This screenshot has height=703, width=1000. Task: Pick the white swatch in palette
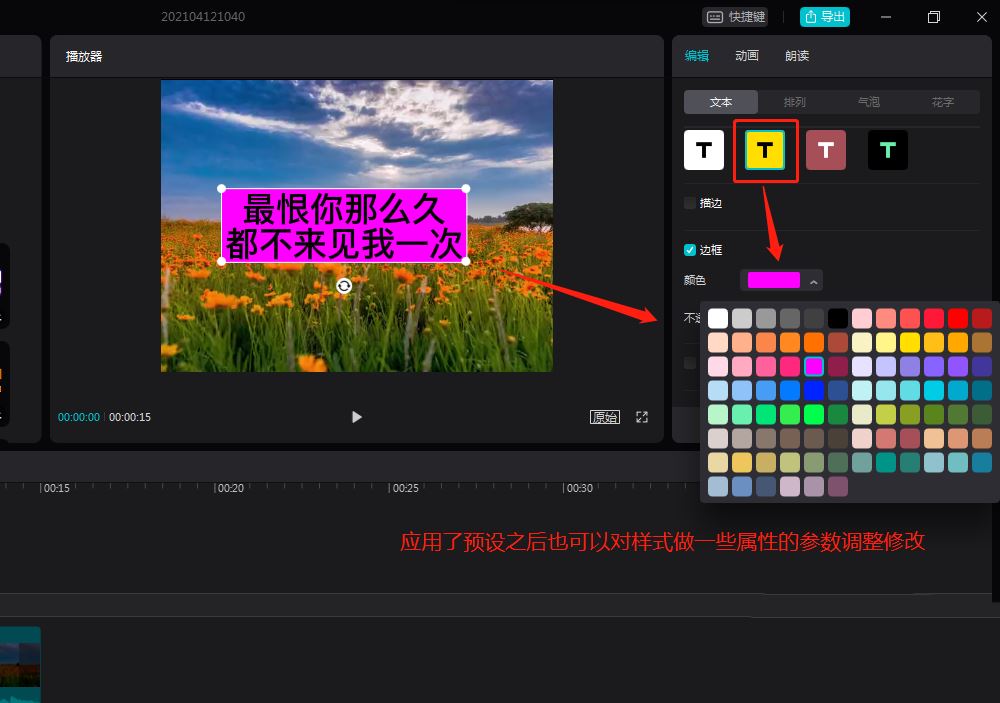(717, 318)
